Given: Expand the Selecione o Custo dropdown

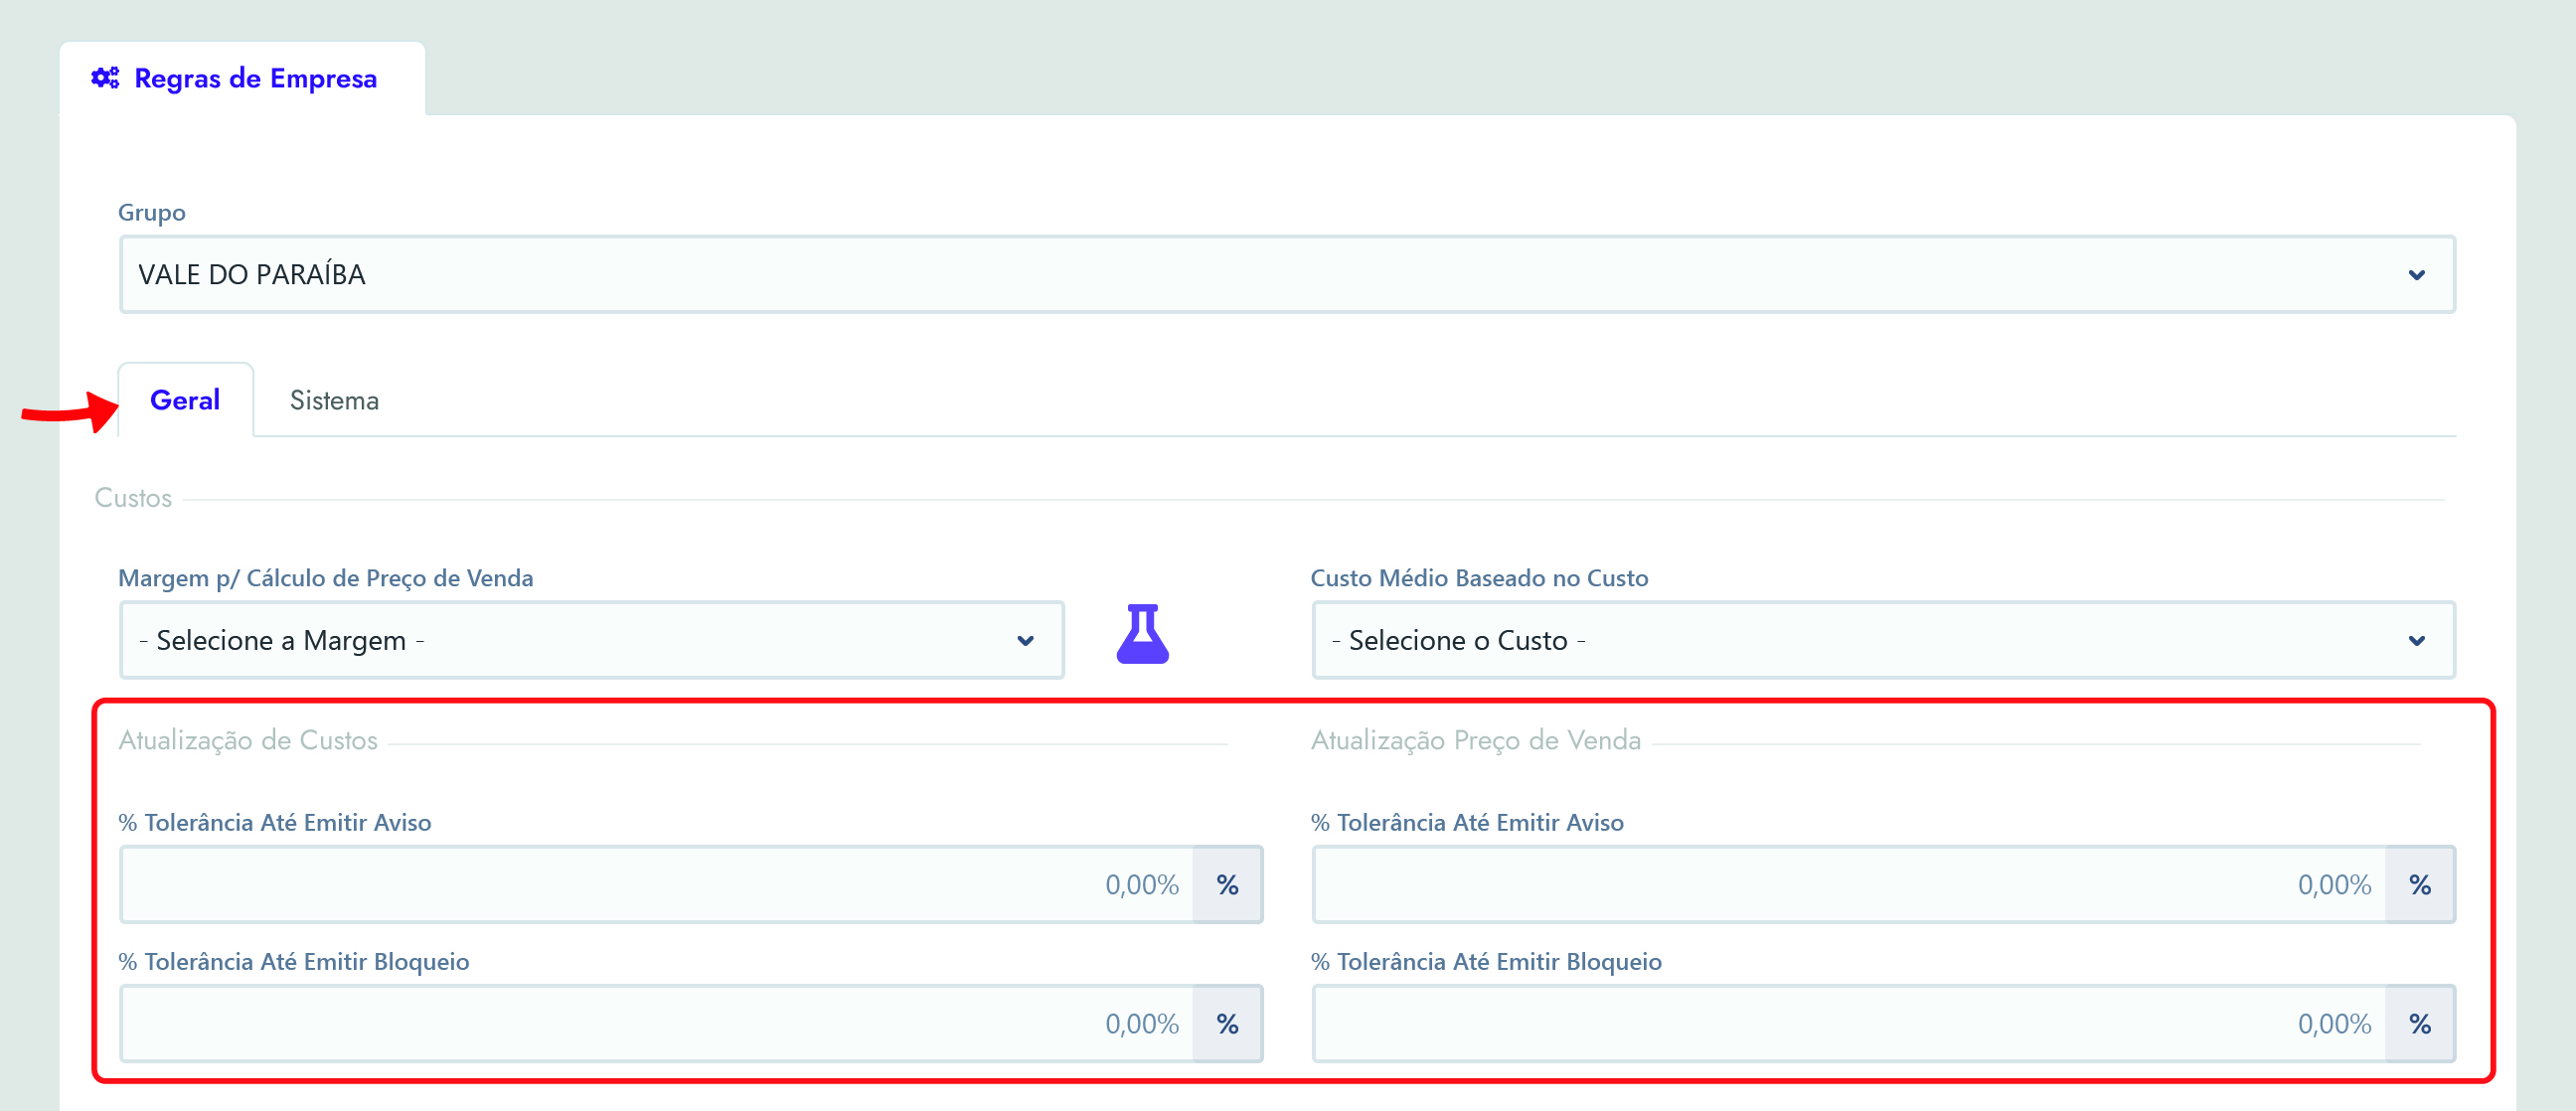Looking at the screenshot, I should tap(1882, 640).
